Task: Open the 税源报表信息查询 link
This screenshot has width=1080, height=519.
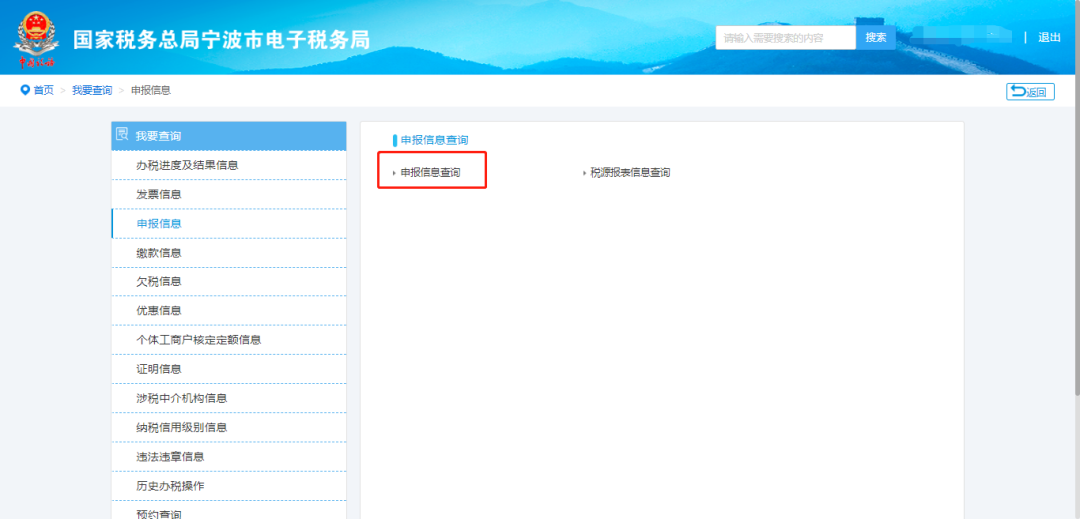Action: point(630,173)
